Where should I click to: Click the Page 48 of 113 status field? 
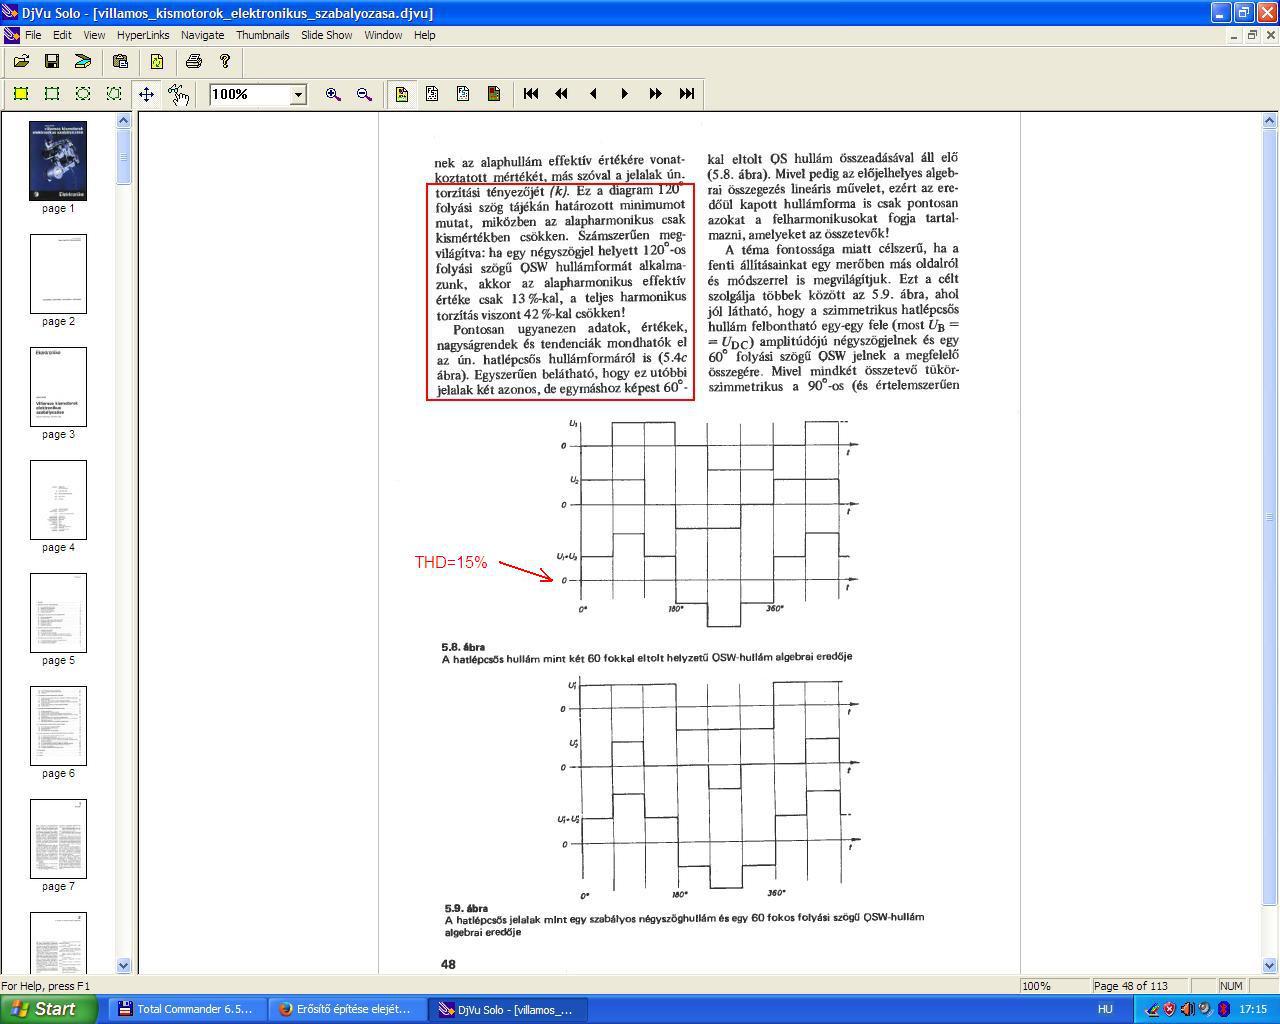[1141, 986]
